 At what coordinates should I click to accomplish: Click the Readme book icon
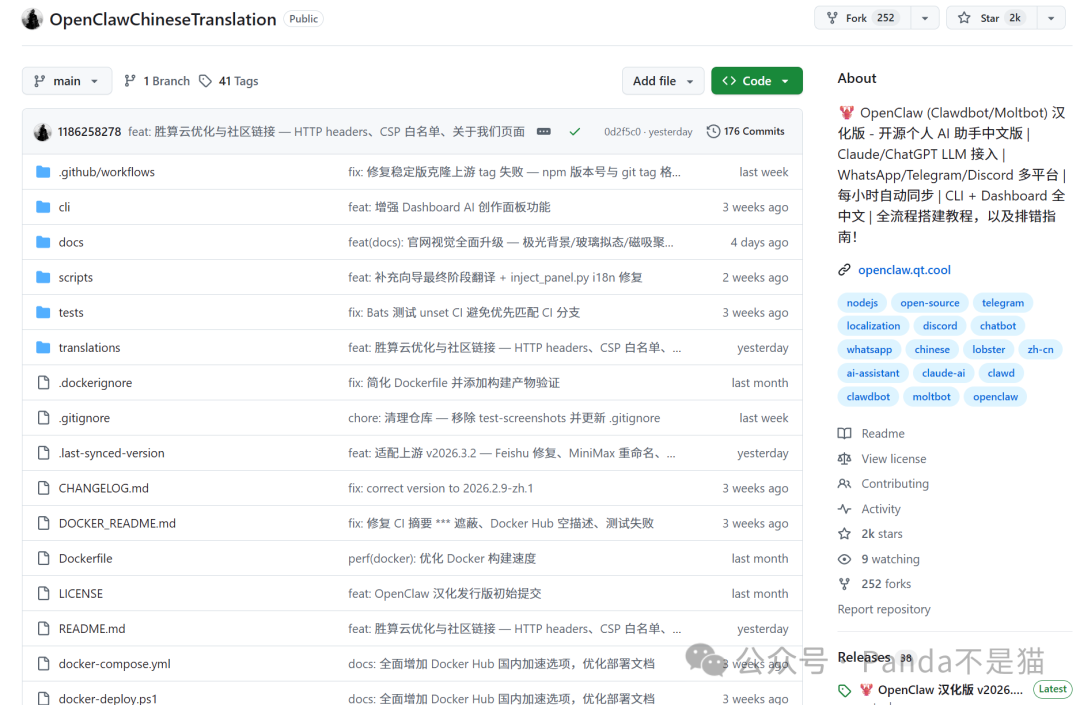click(844, 433)
